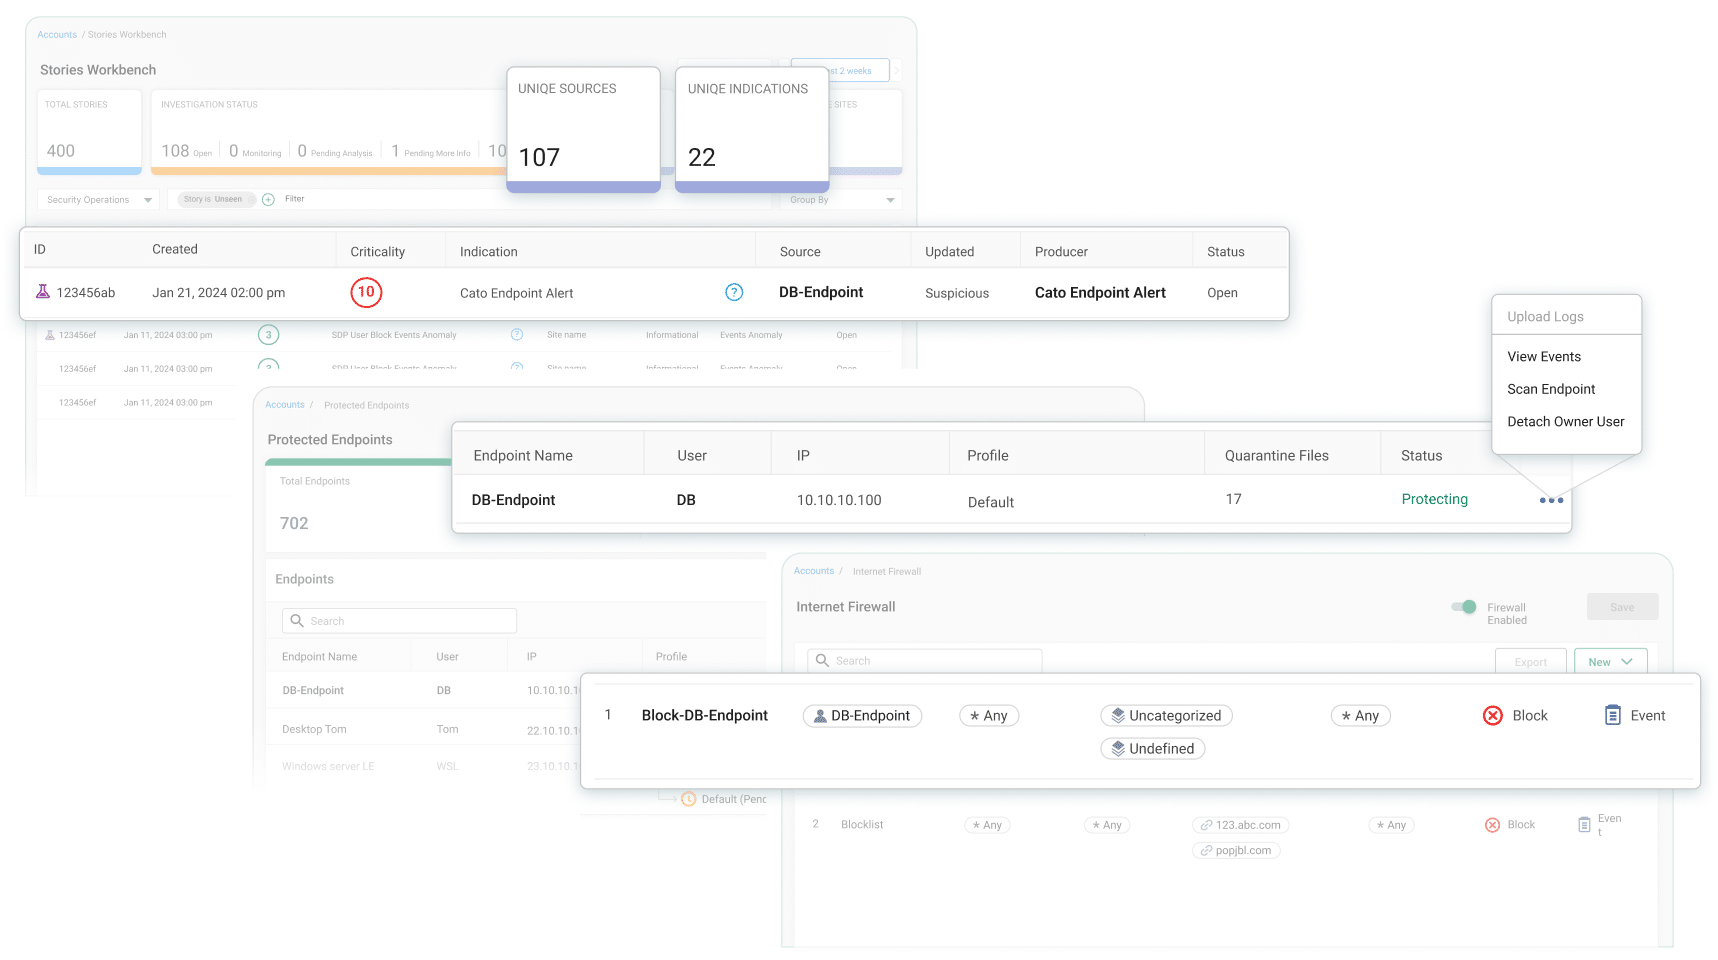Open the three-dots menu for DB-Endpoint
The image size is (1718, 960).
(x=1551, y=500)
